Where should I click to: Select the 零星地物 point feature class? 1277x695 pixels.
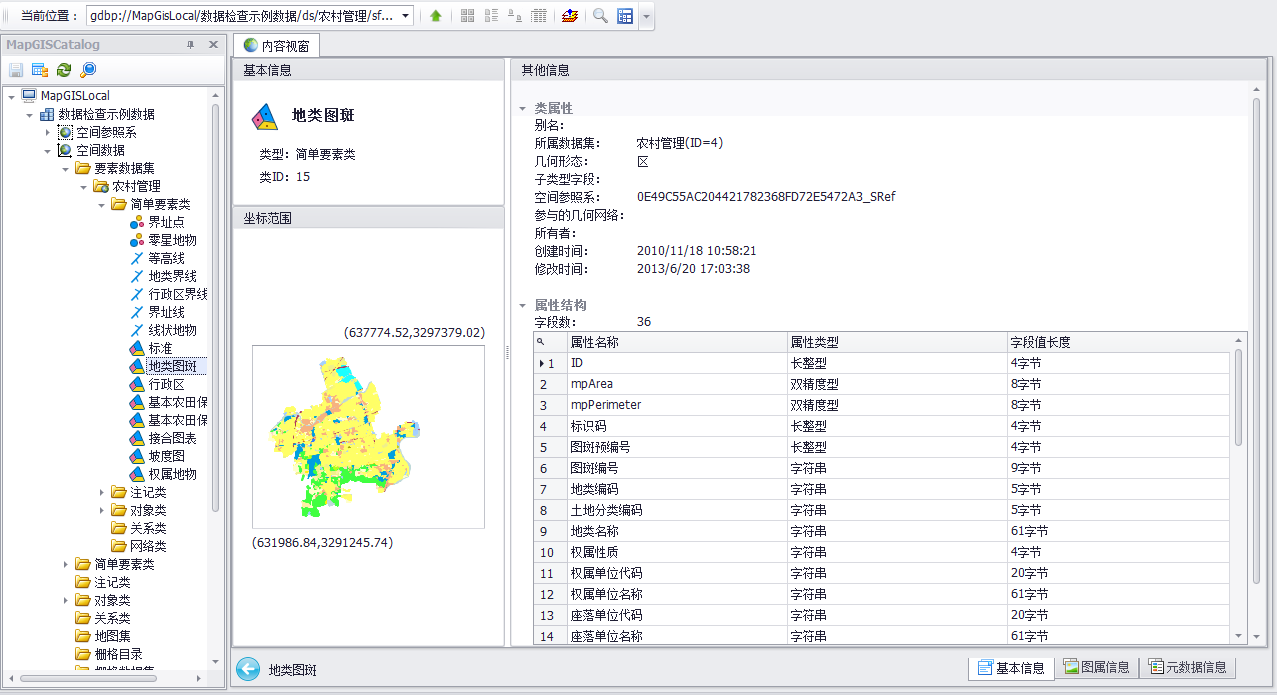point(163,240)
